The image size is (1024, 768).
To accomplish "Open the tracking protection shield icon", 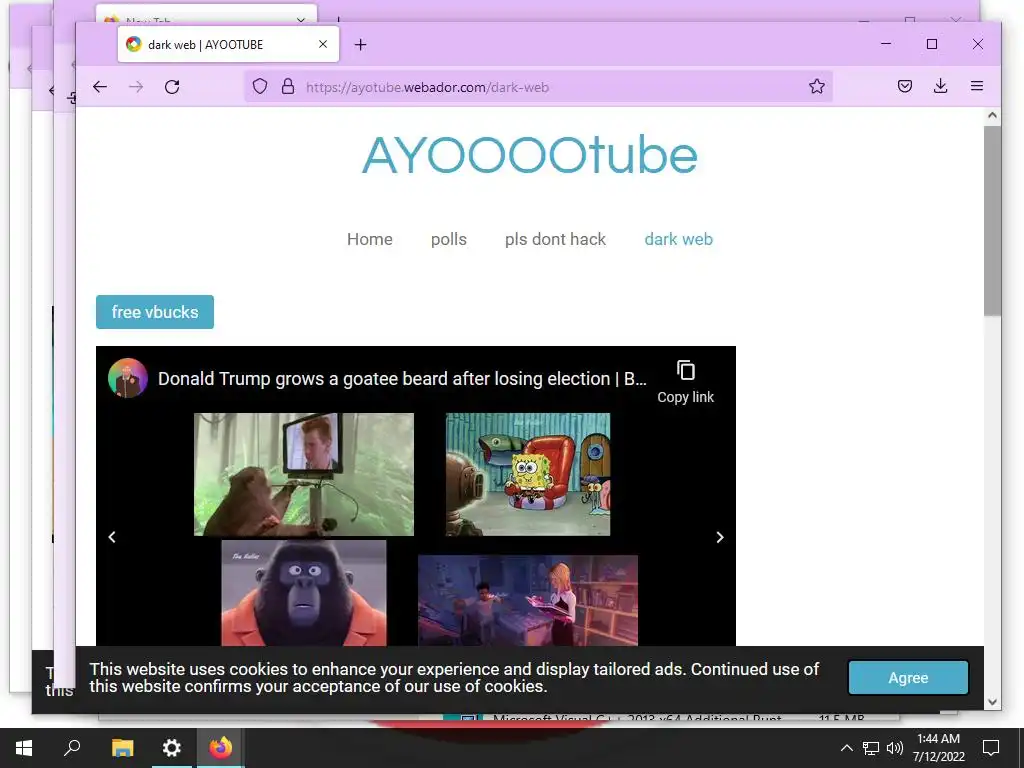I will (x=260, y=86).
